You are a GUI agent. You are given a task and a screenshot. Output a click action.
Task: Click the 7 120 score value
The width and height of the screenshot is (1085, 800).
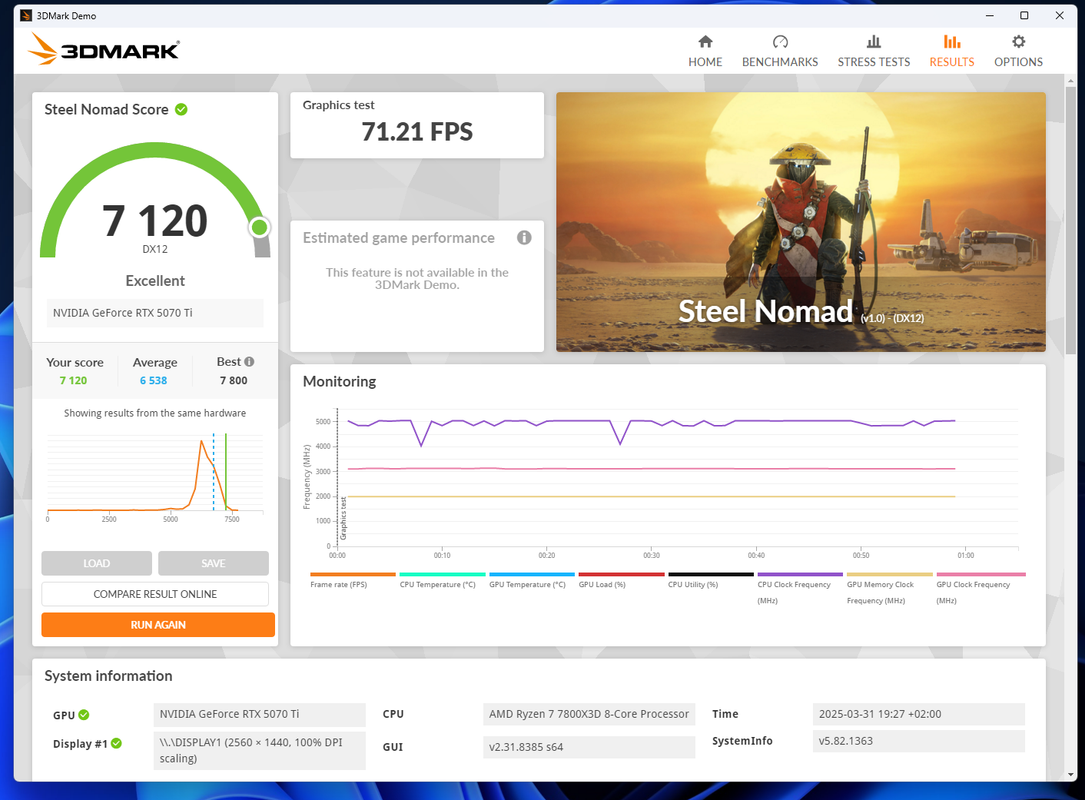155,221
